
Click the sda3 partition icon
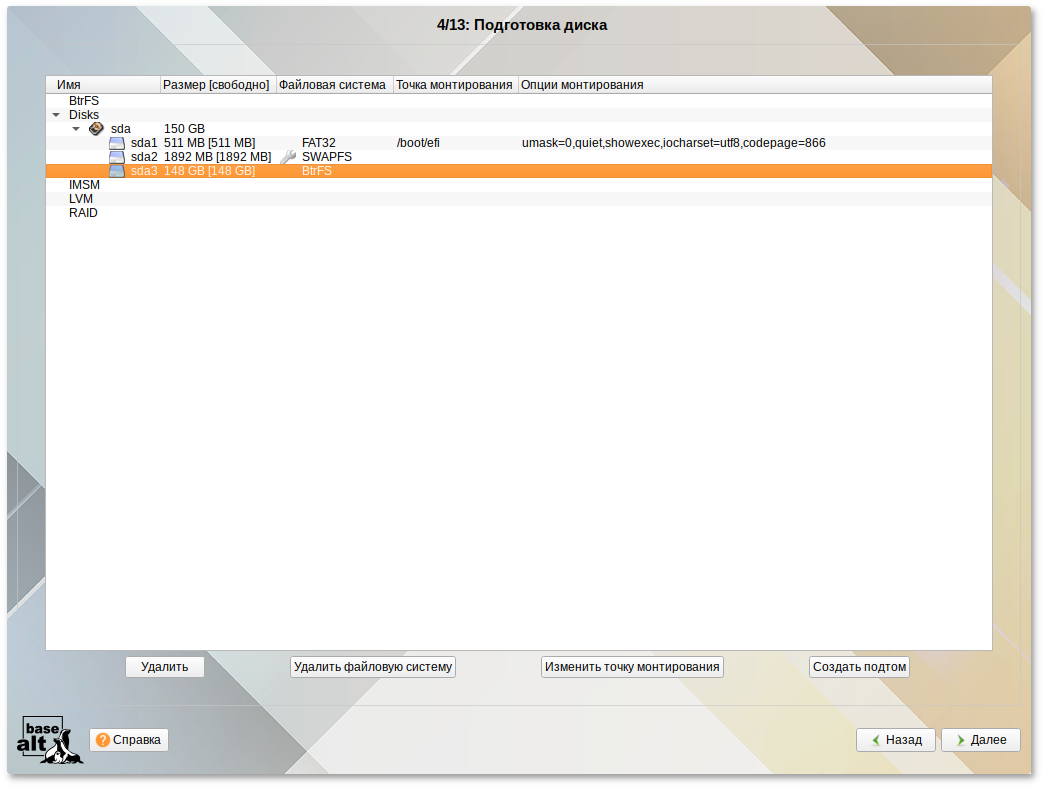pos(117,171)
